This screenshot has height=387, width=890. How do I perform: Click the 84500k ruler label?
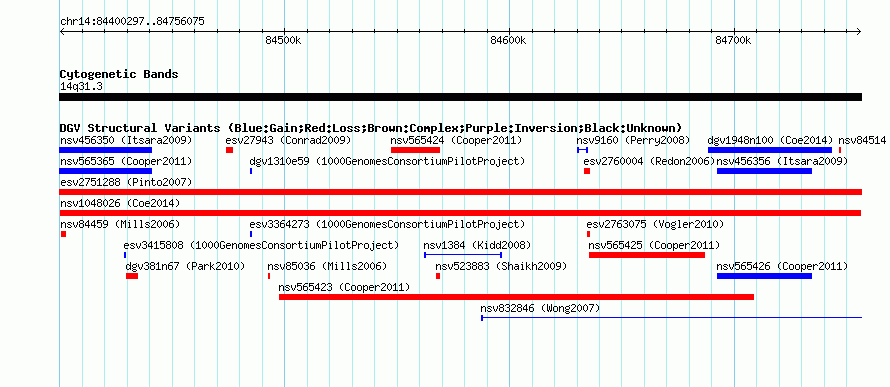click(283, 40)
